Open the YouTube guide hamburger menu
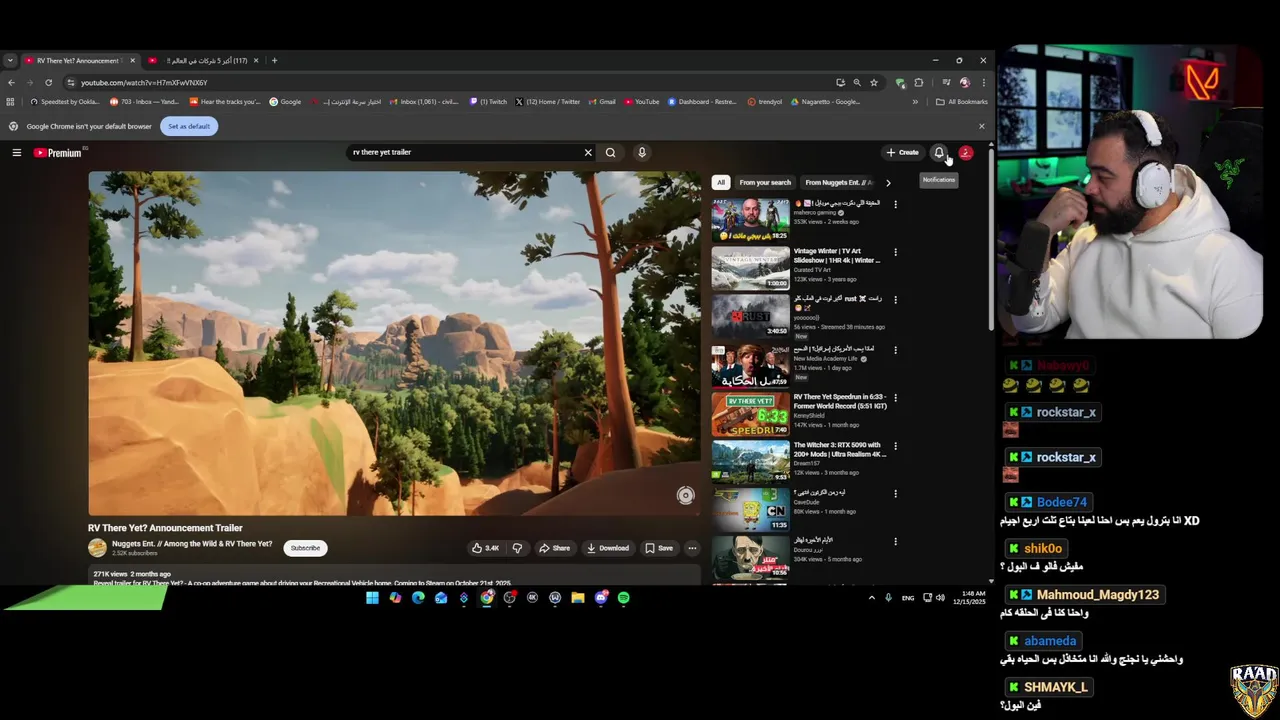 pos(17,152)
